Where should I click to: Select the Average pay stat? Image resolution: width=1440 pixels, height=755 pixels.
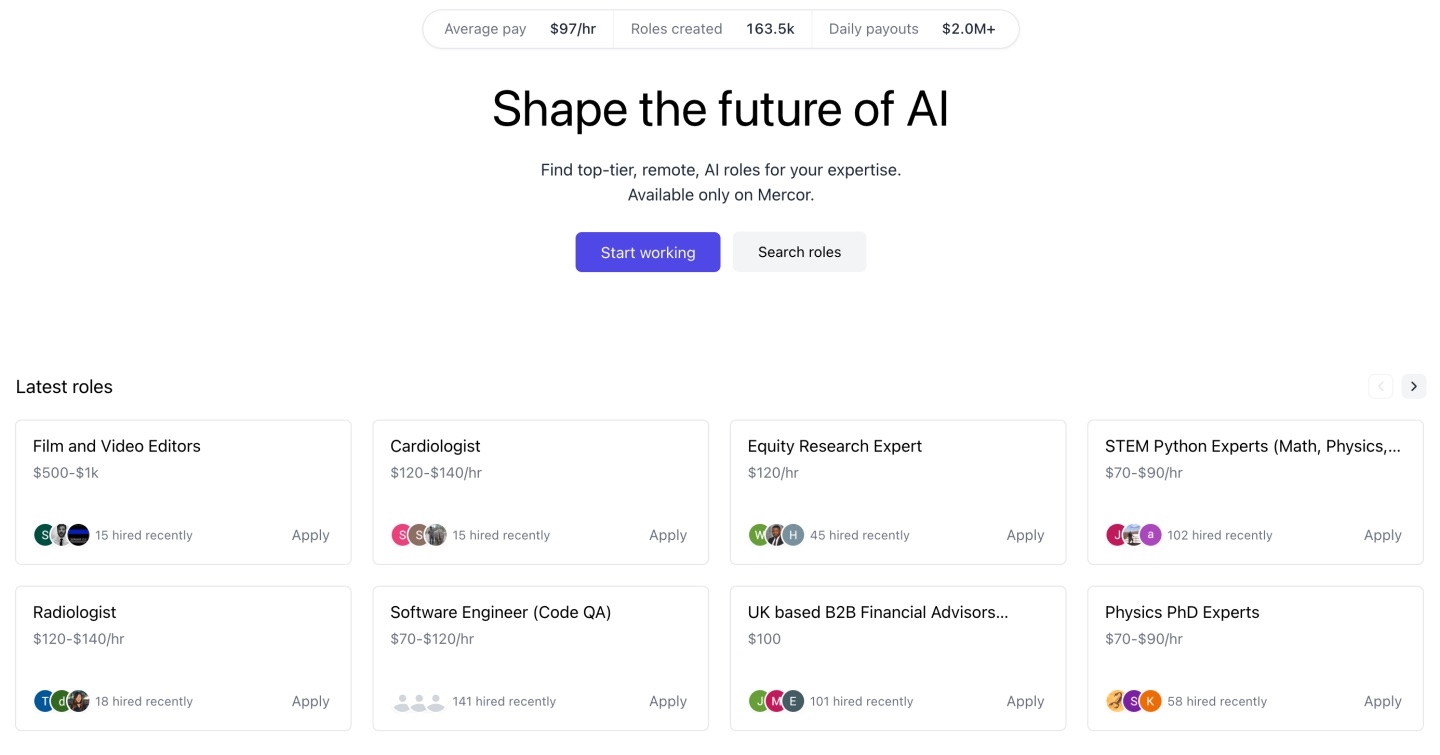pyautogui.click(x=519, y=29)
